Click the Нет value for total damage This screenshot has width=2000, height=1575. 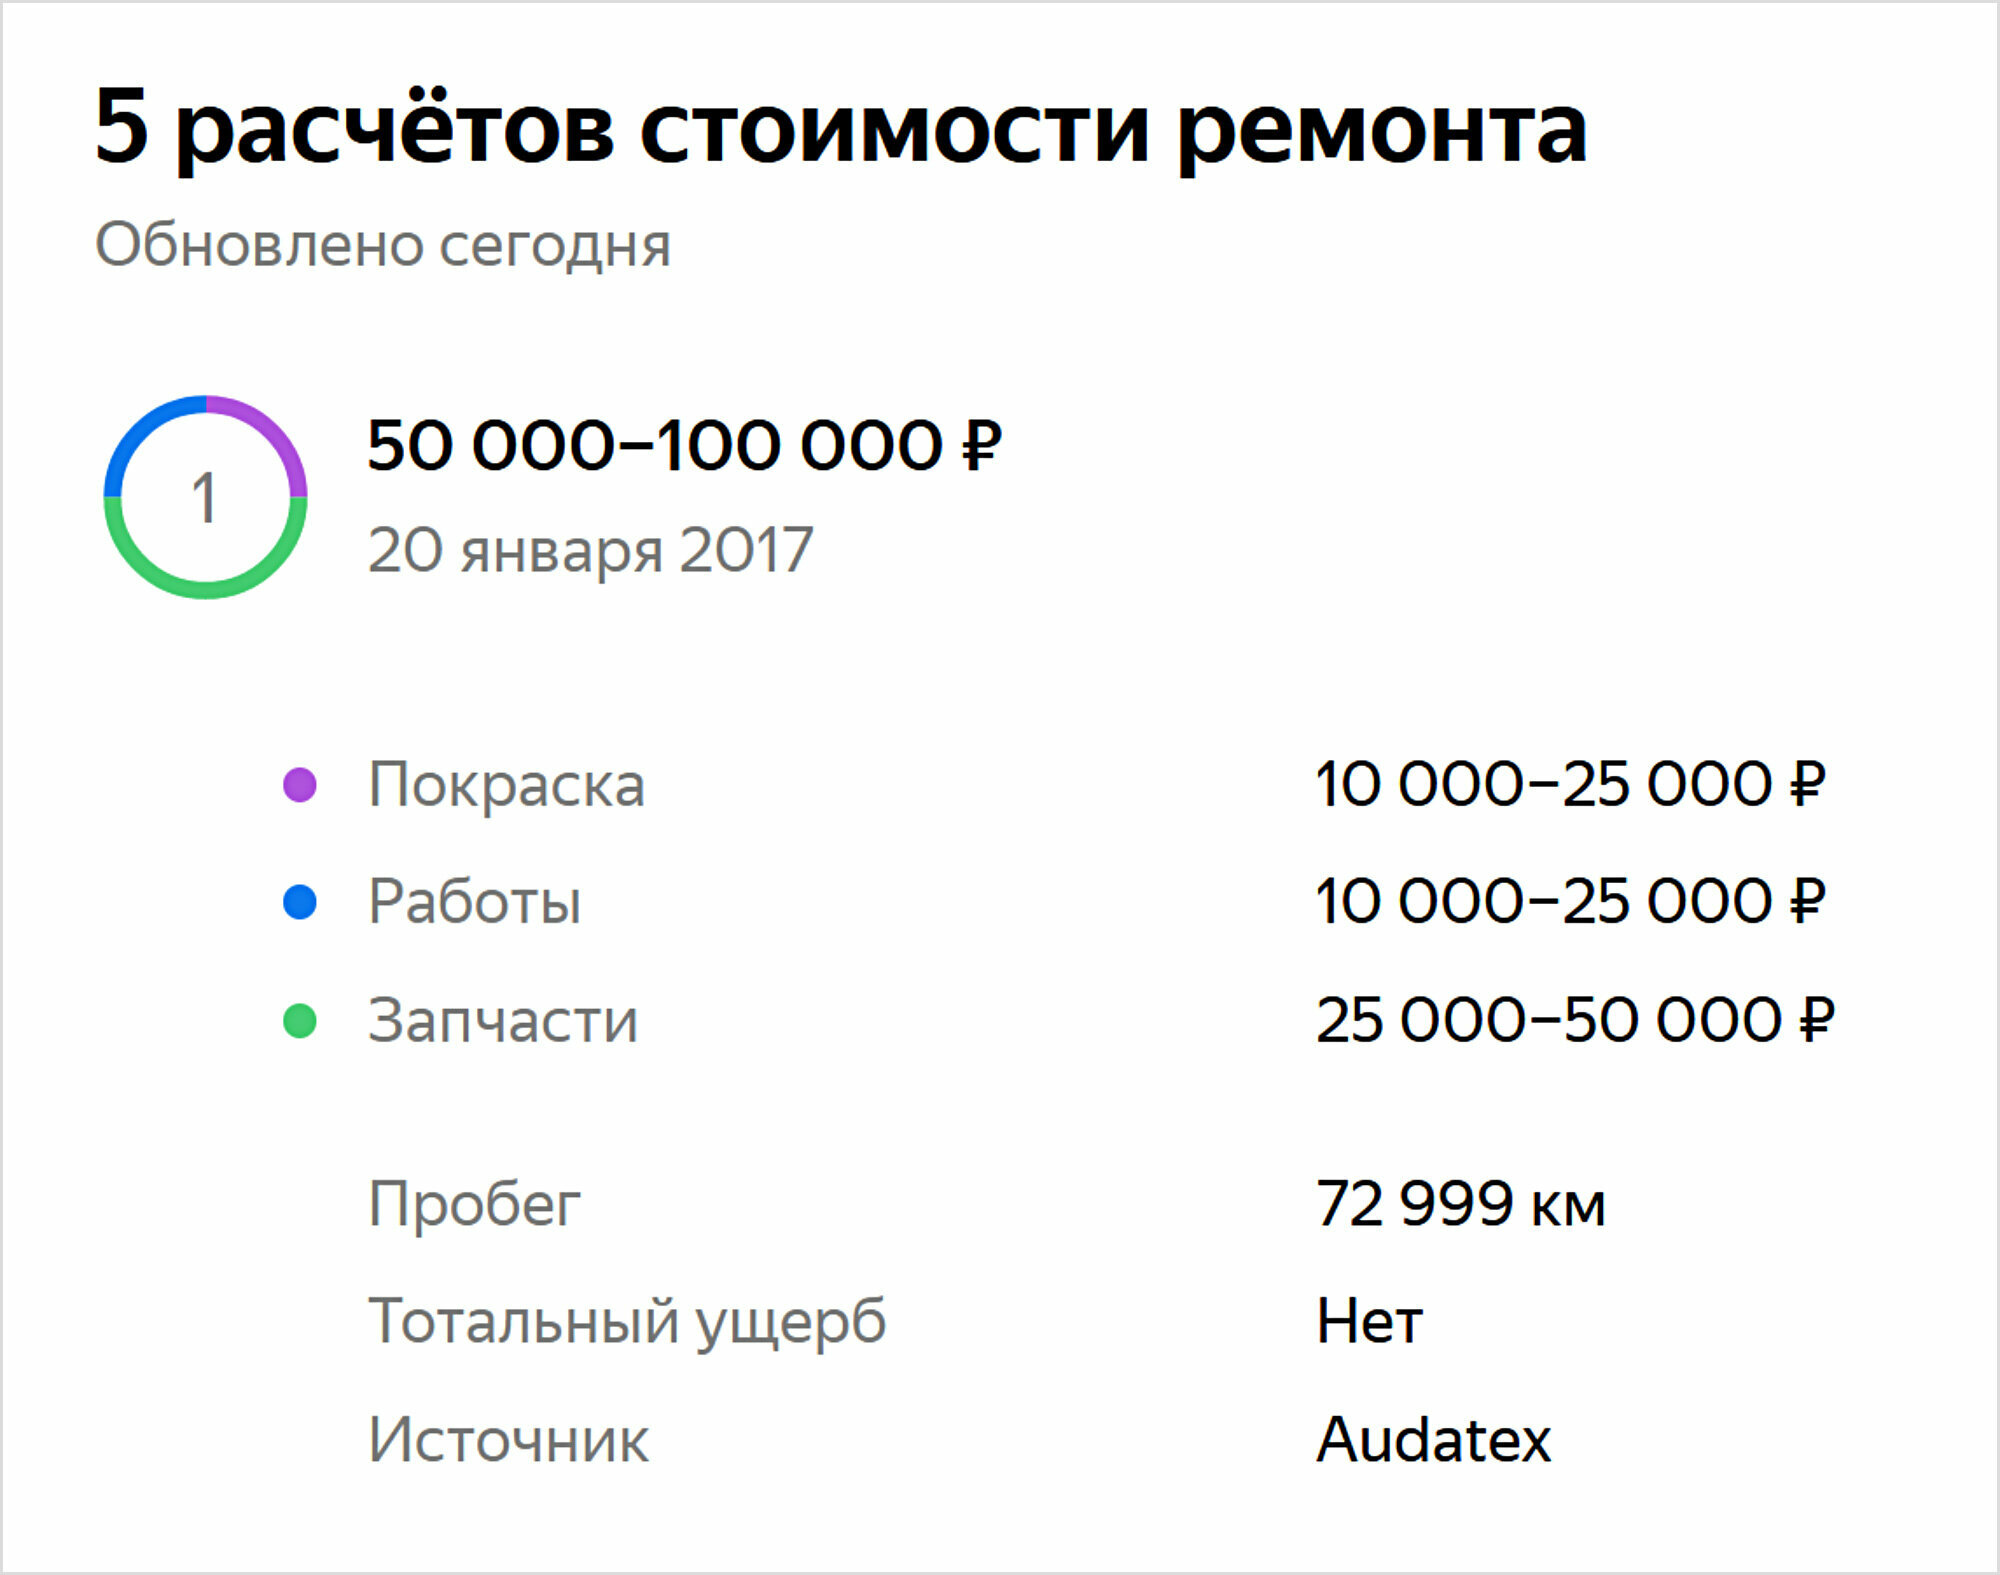1369,1322
